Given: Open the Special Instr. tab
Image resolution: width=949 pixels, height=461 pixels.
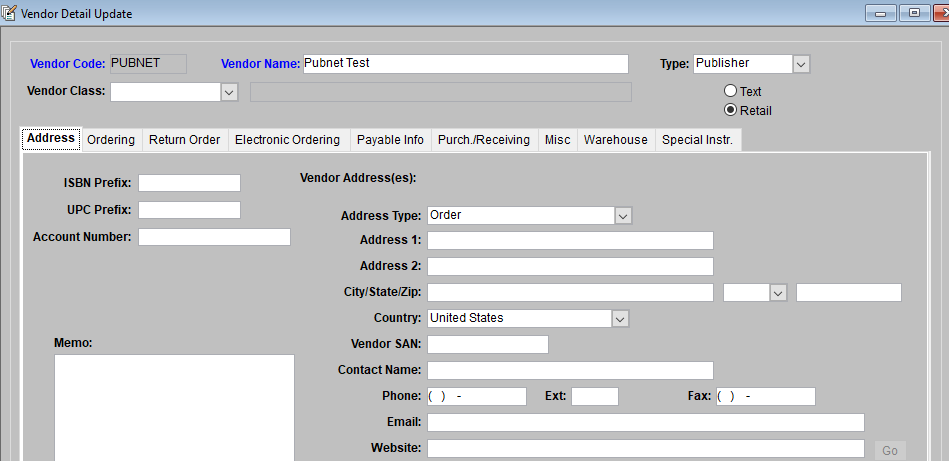Looking at the screenshot, I should click(x=697, y=140).
